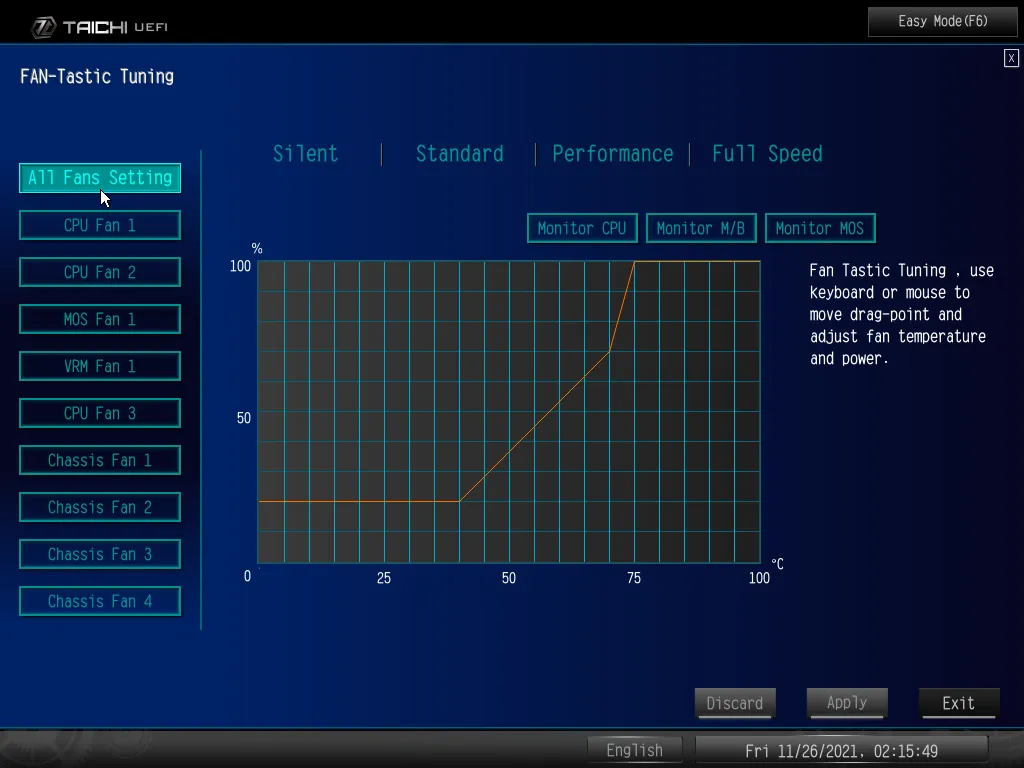Click the date and time display
The height and width of the screenshot is (768, 1024).
tap(842, 750)
